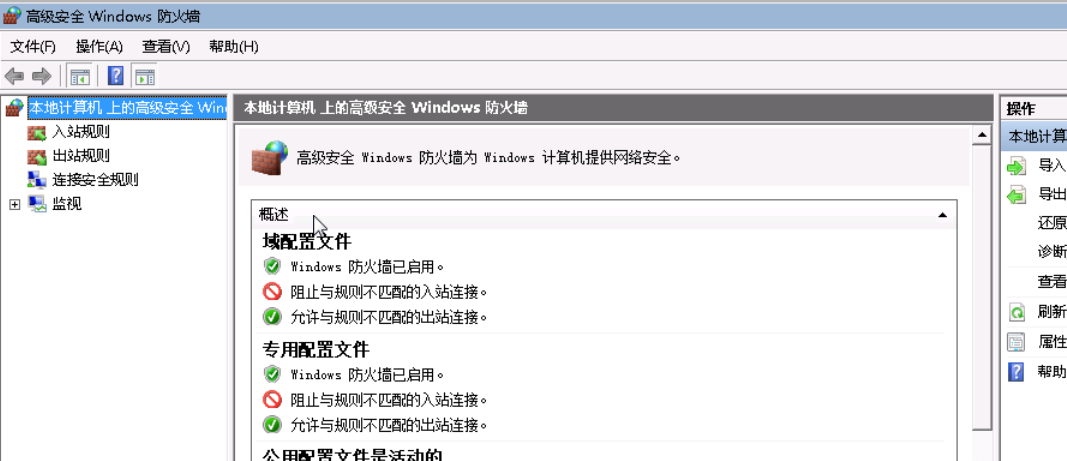Open the 帮助(H) menu
The image size is (1067, 461).
point(233,46)
